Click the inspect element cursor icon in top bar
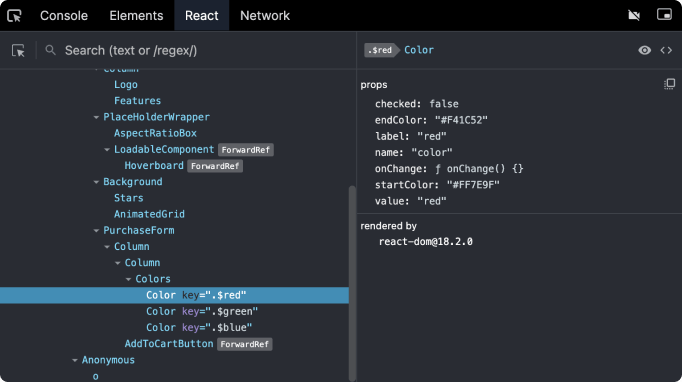Image resolution: width=682 pixels, height=382 pixels. click(x=14, y=16)
